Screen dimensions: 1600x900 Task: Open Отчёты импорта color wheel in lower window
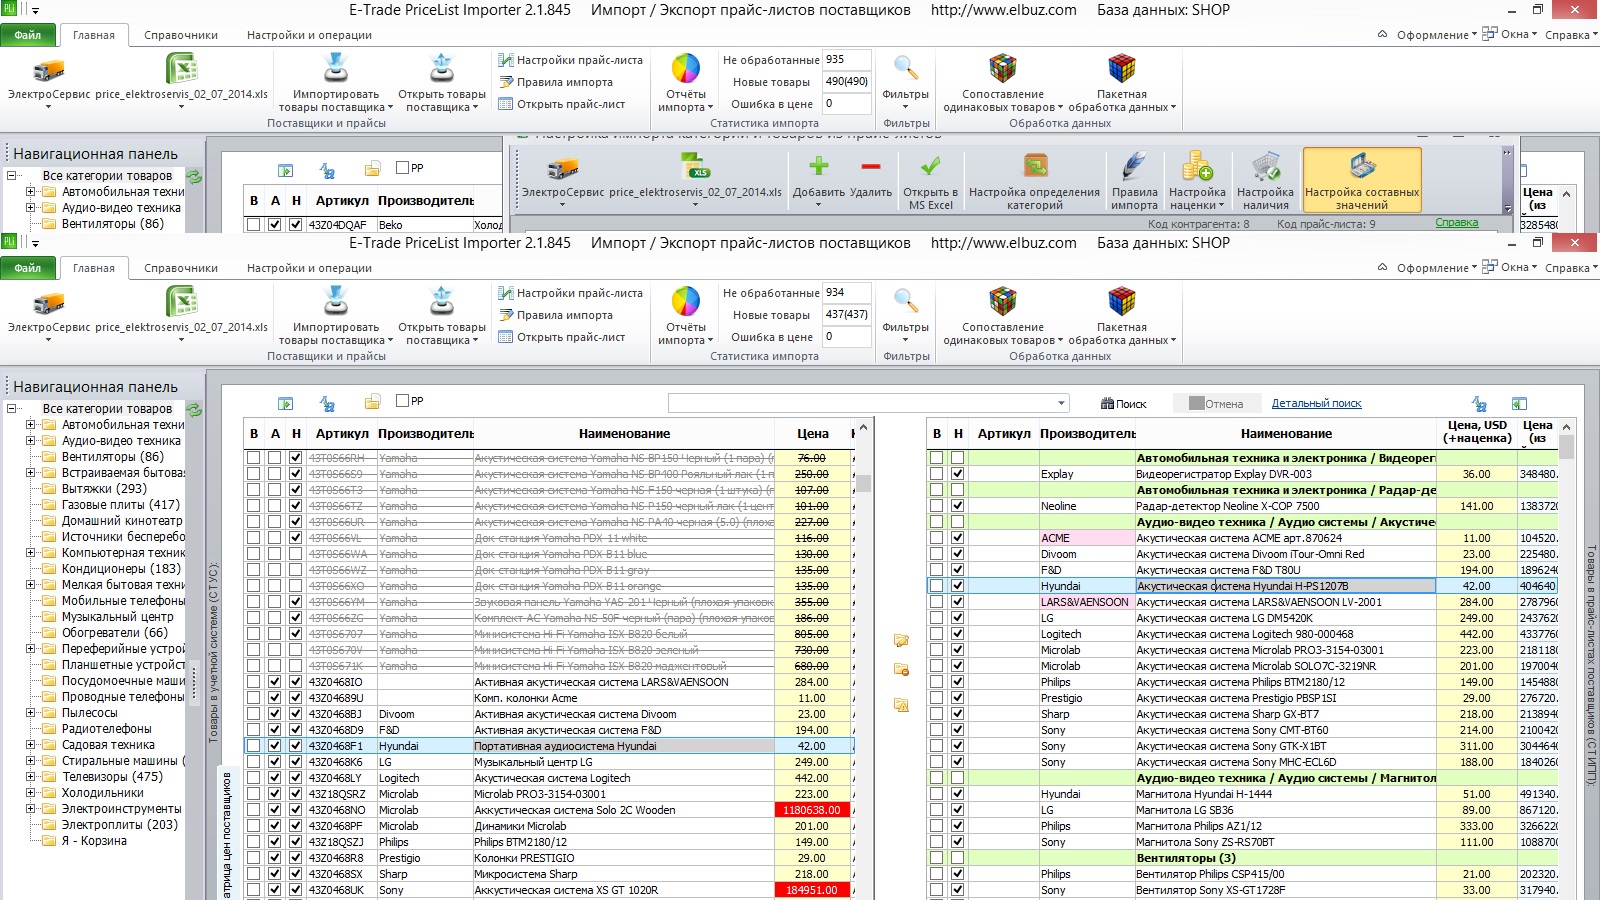point(685,301)
